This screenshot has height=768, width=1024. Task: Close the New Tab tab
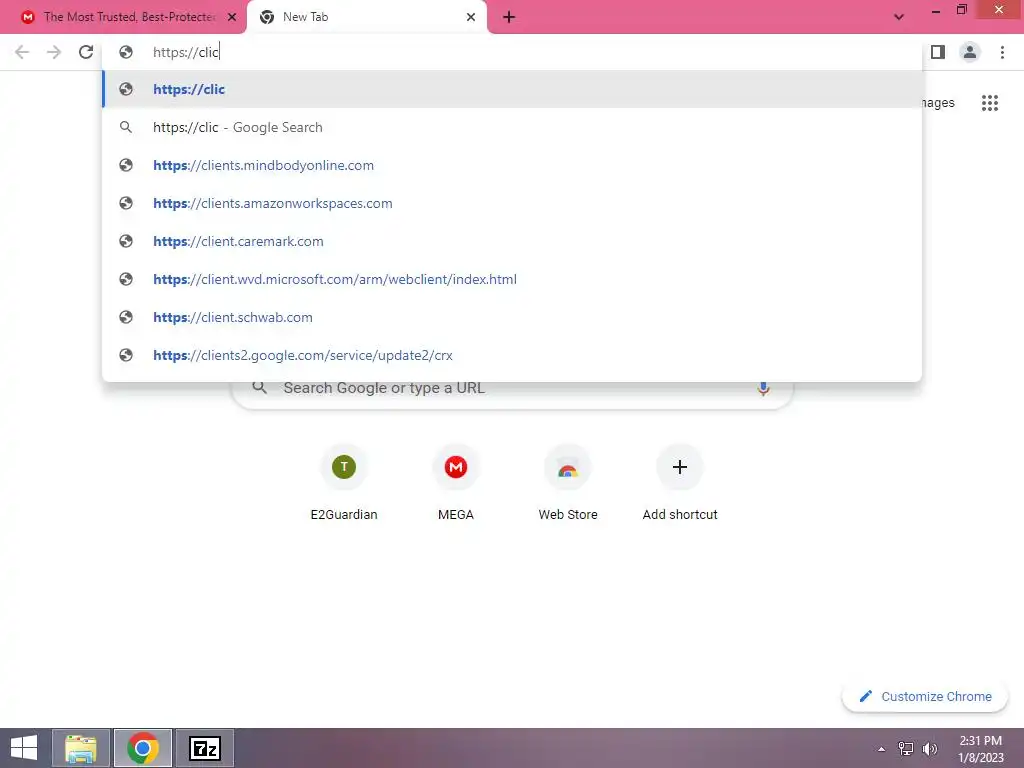point(471,17)
